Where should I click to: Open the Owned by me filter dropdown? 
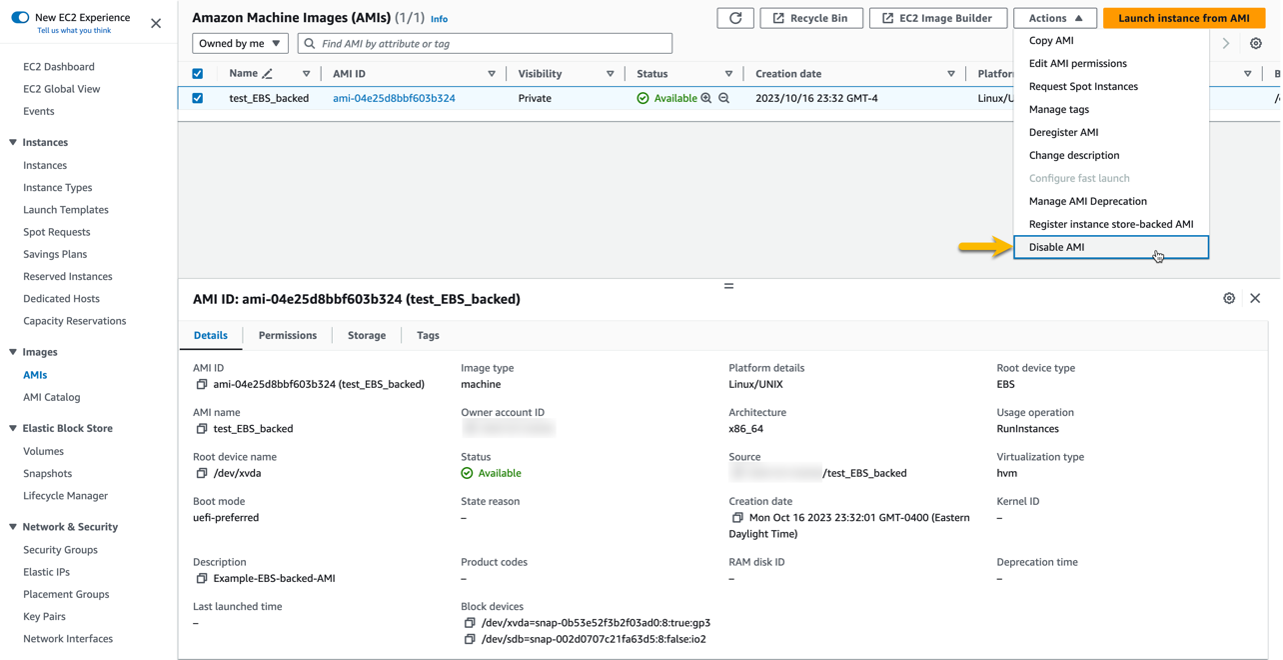240,43
